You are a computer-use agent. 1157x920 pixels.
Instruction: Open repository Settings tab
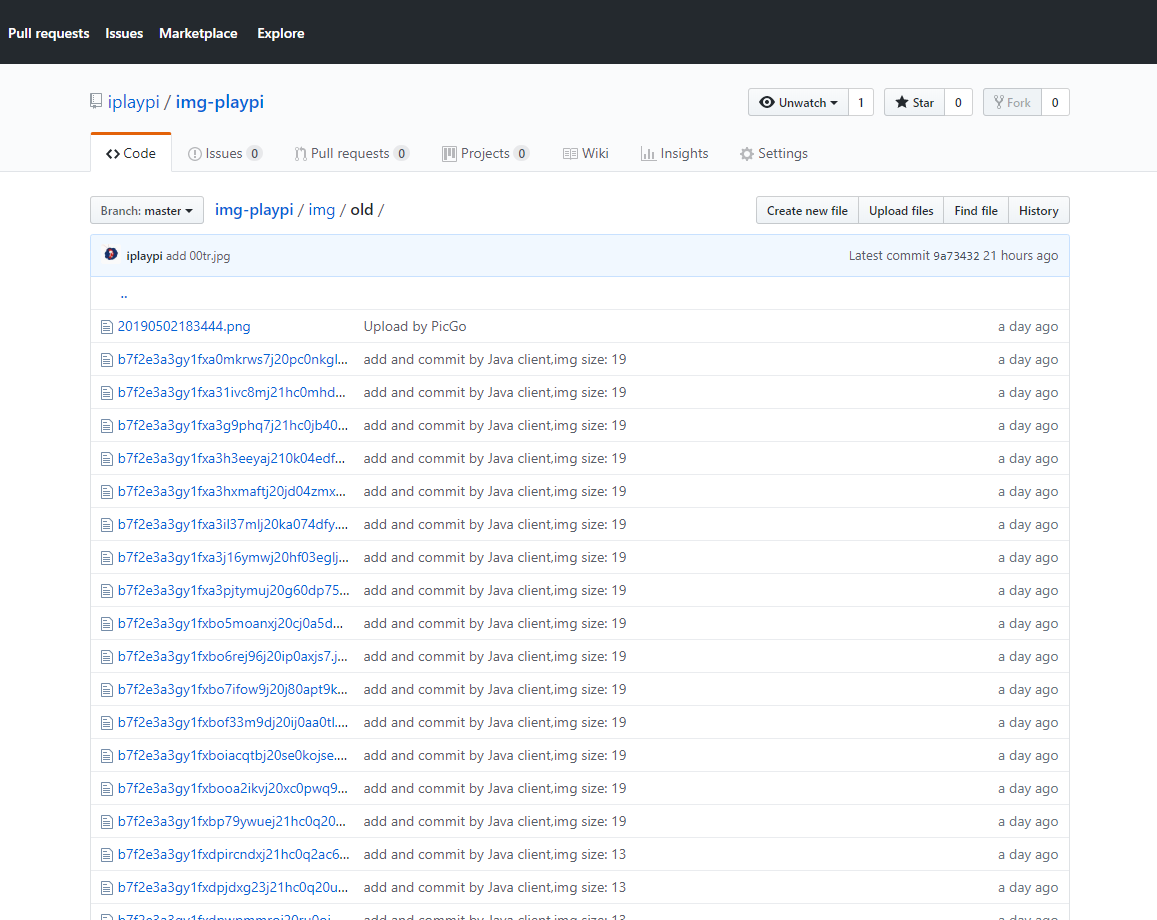click(x=773, y=153)
